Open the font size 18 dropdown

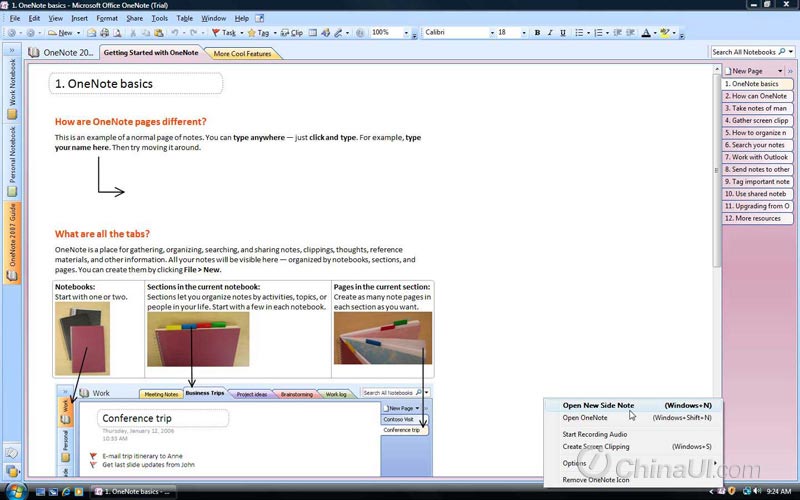(523, 33)
